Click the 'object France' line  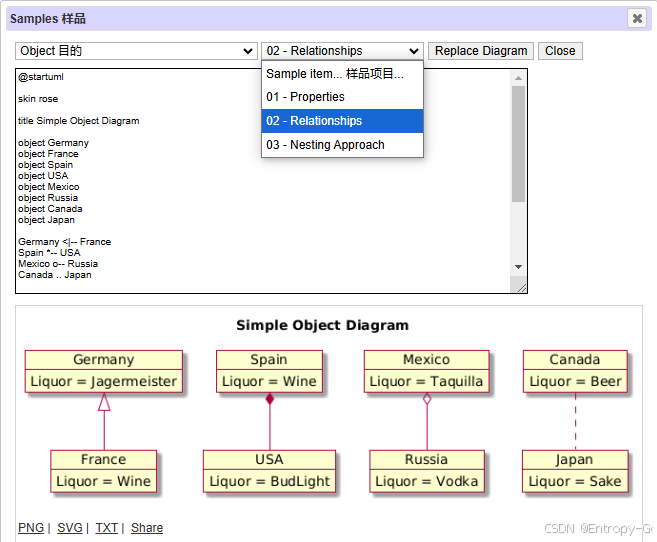tap(48, 154)
